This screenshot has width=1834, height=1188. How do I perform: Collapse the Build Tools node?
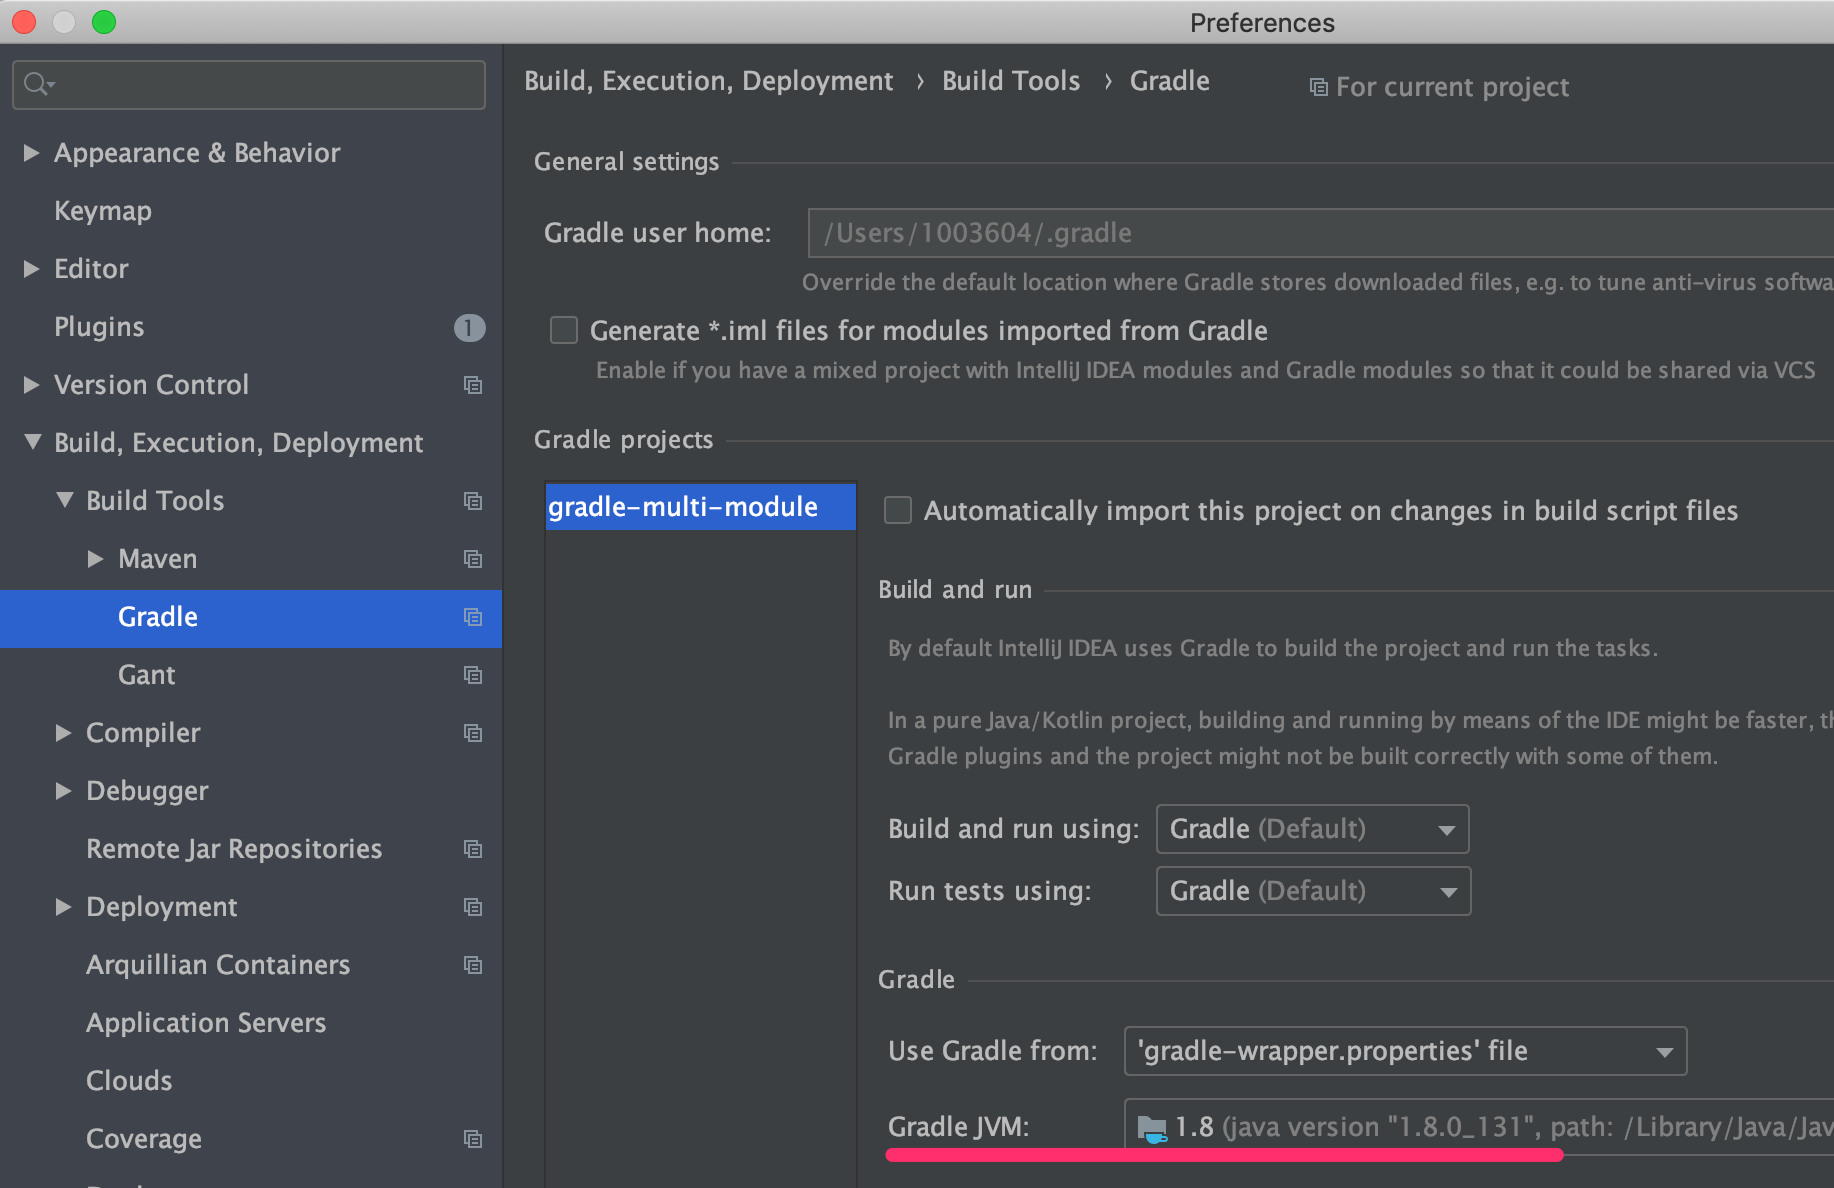(65, 500)
